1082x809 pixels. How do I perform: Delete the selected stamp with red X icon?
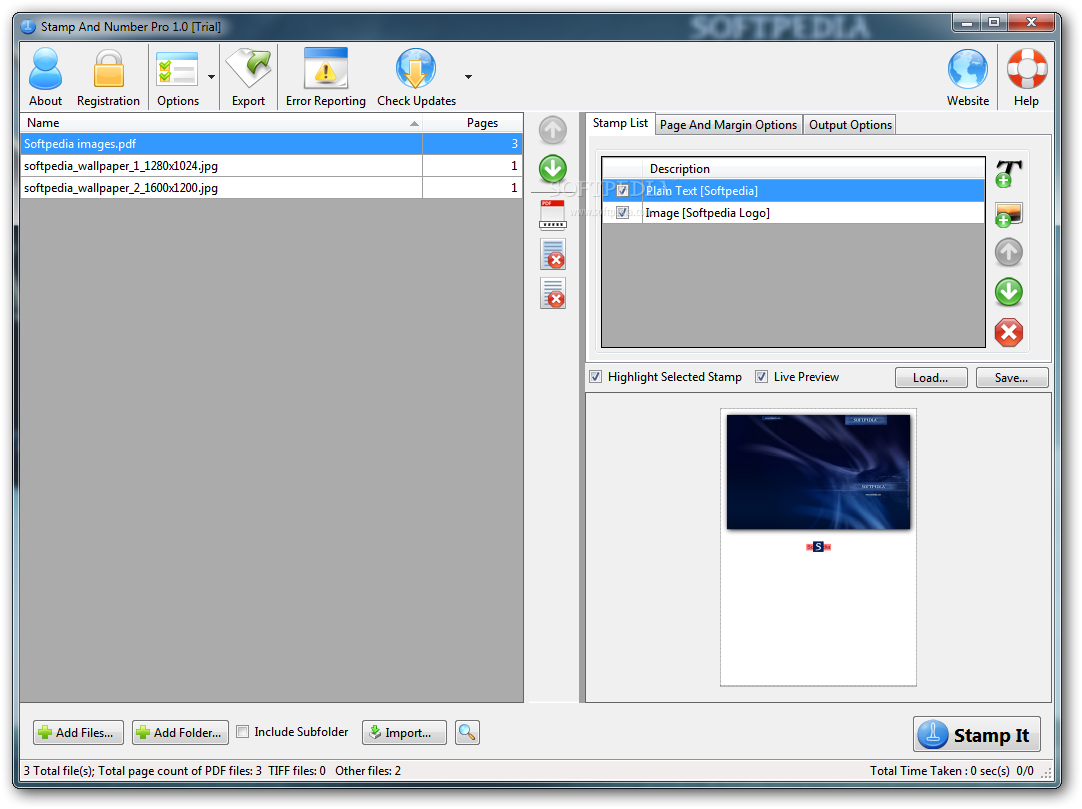(x=1008, y=333)
